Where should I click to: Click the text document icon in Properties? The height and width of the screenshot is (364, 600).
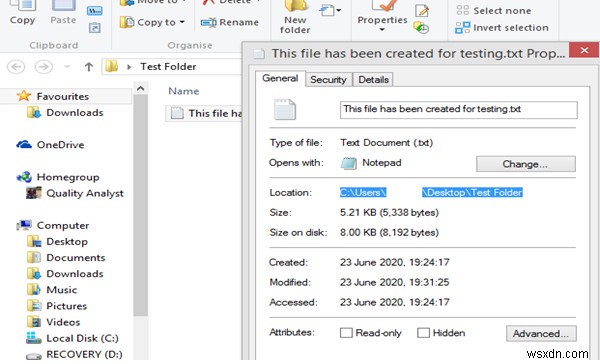[x=285, y=109]
